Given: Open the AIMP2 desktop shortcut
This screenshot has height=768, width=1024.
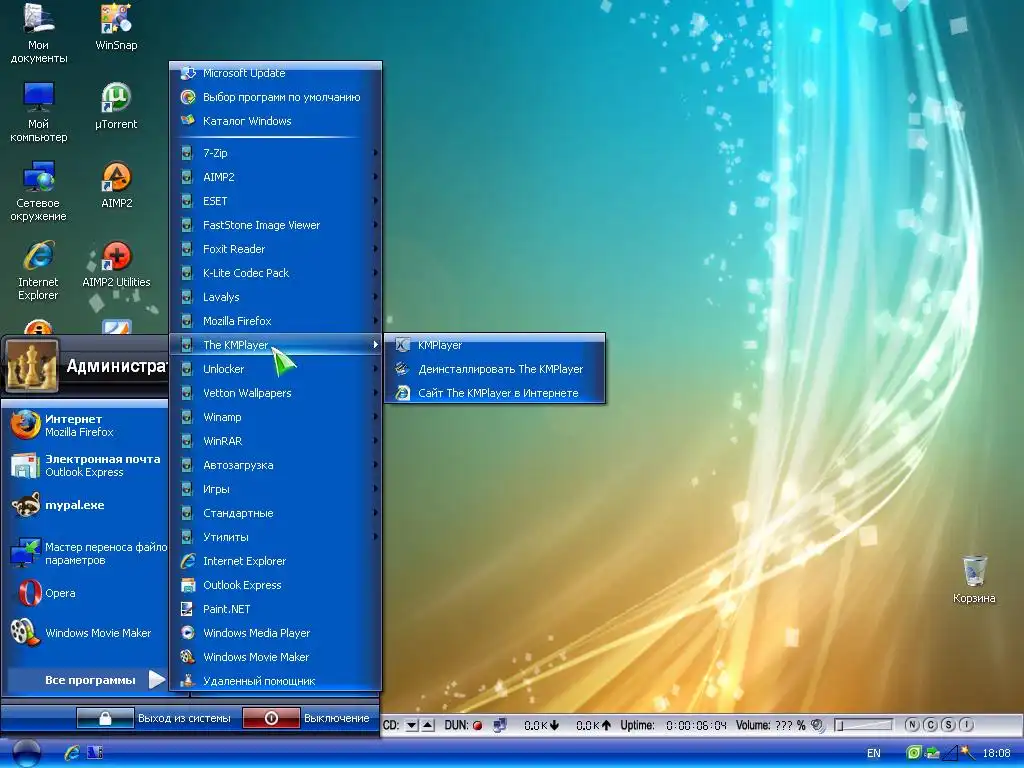Looking at the screenshot, I should [x=116, y=184].
